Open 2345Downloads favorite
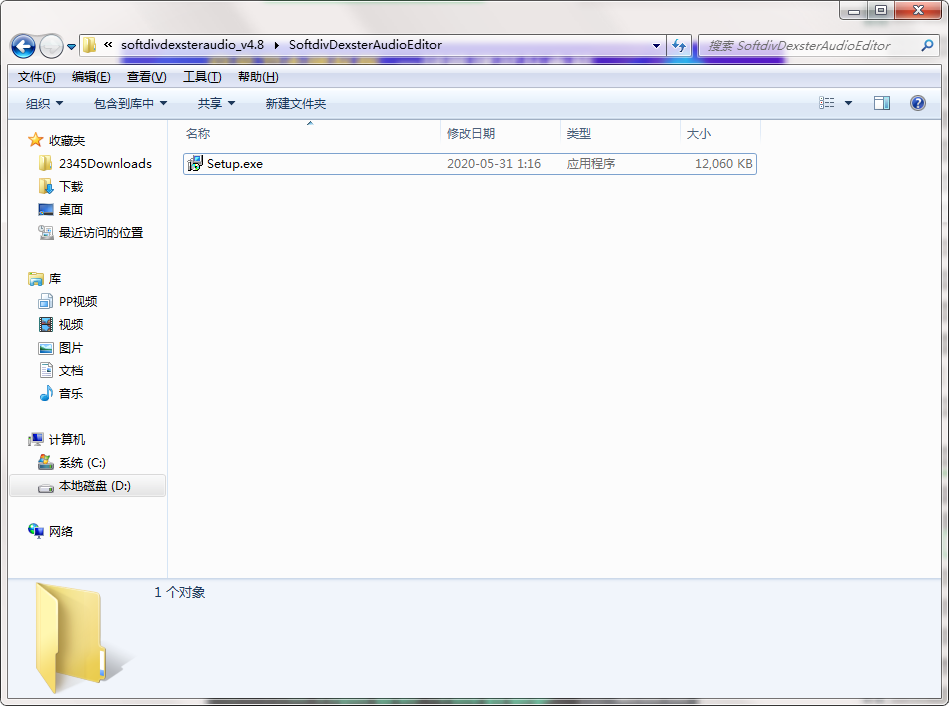 [105, 163]
